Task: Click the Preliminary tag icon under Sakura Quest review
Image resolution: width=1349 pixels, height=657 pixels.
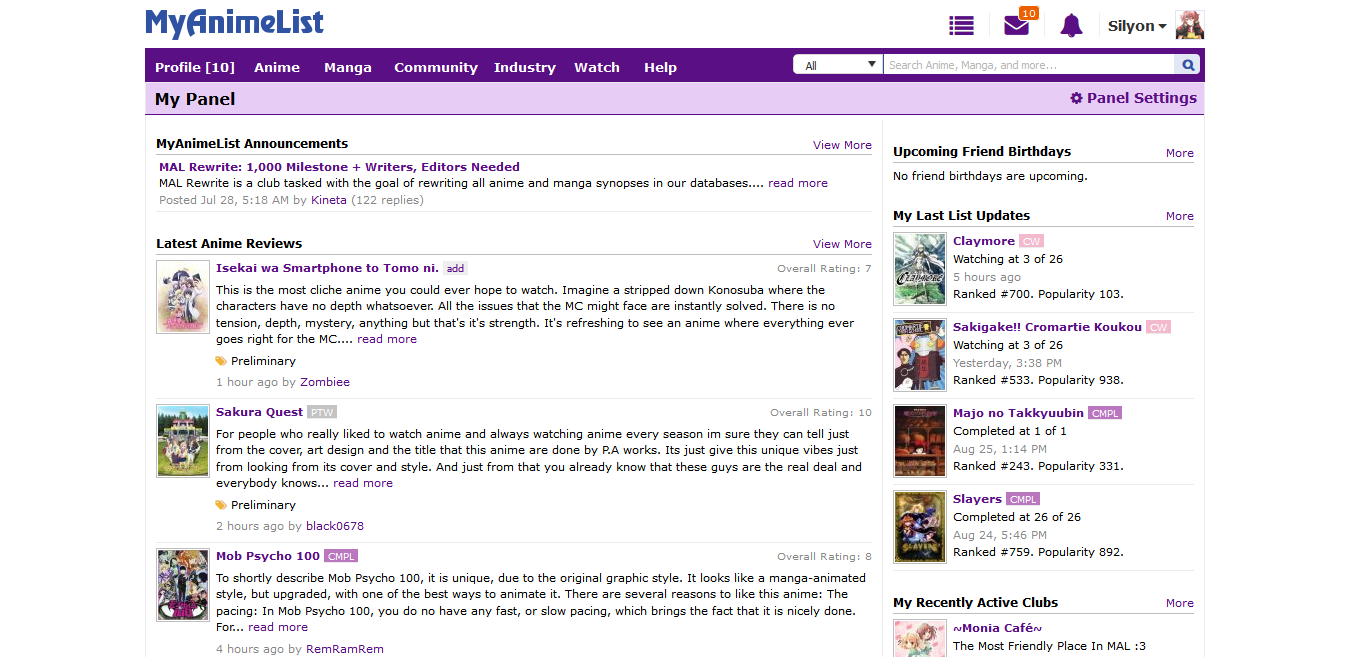Action: pyautogui.click(x=221, y=505)
